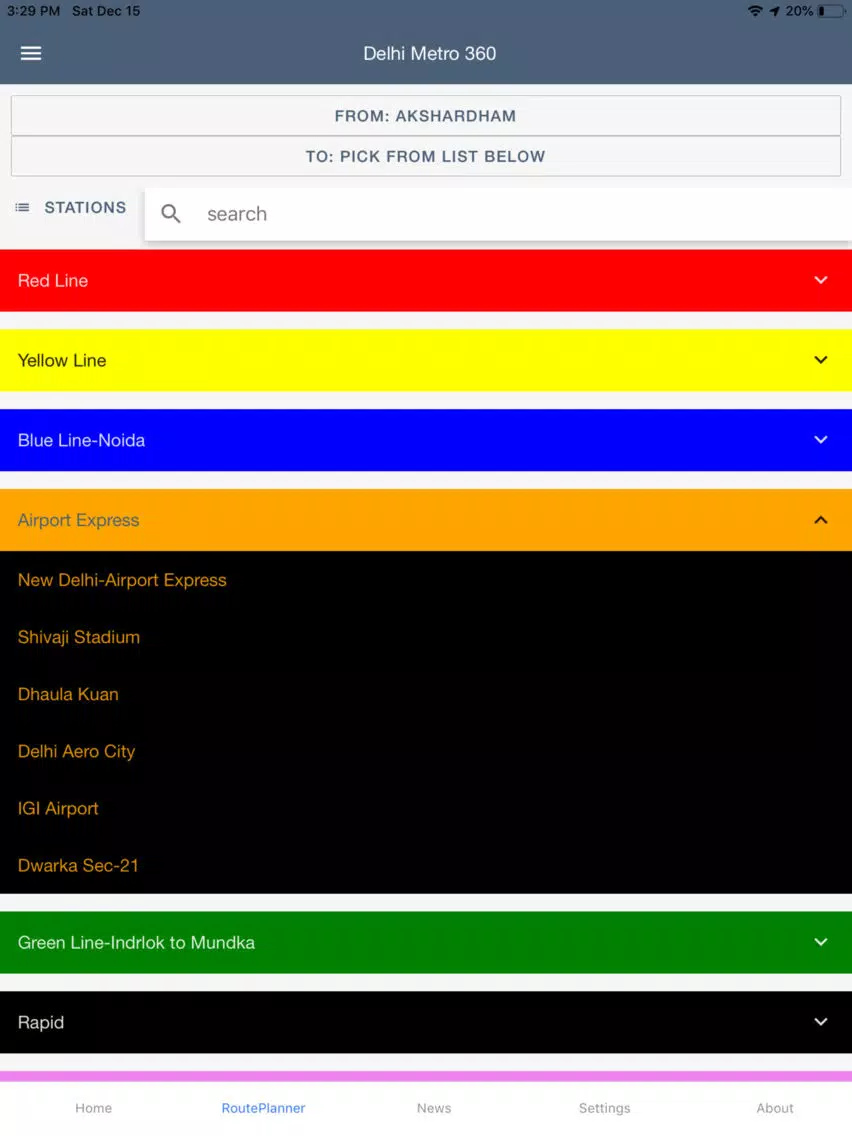The height and width of the screenshot is (1136, 852).
Task: Expand the Red Line chevron
Action: 820,280
